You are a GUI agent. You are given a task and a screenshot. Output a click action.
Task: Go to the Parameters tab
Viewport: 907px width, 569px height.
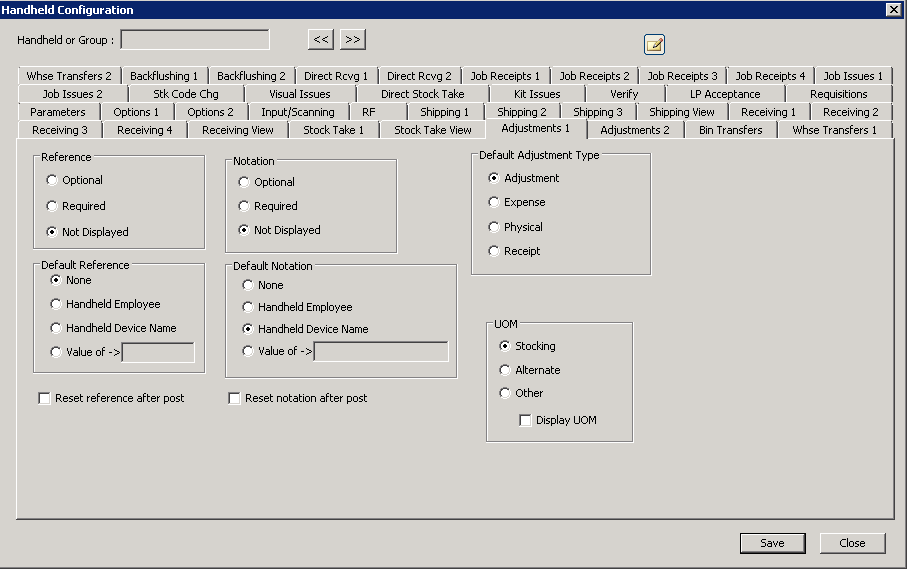click(x=58, y=112)
